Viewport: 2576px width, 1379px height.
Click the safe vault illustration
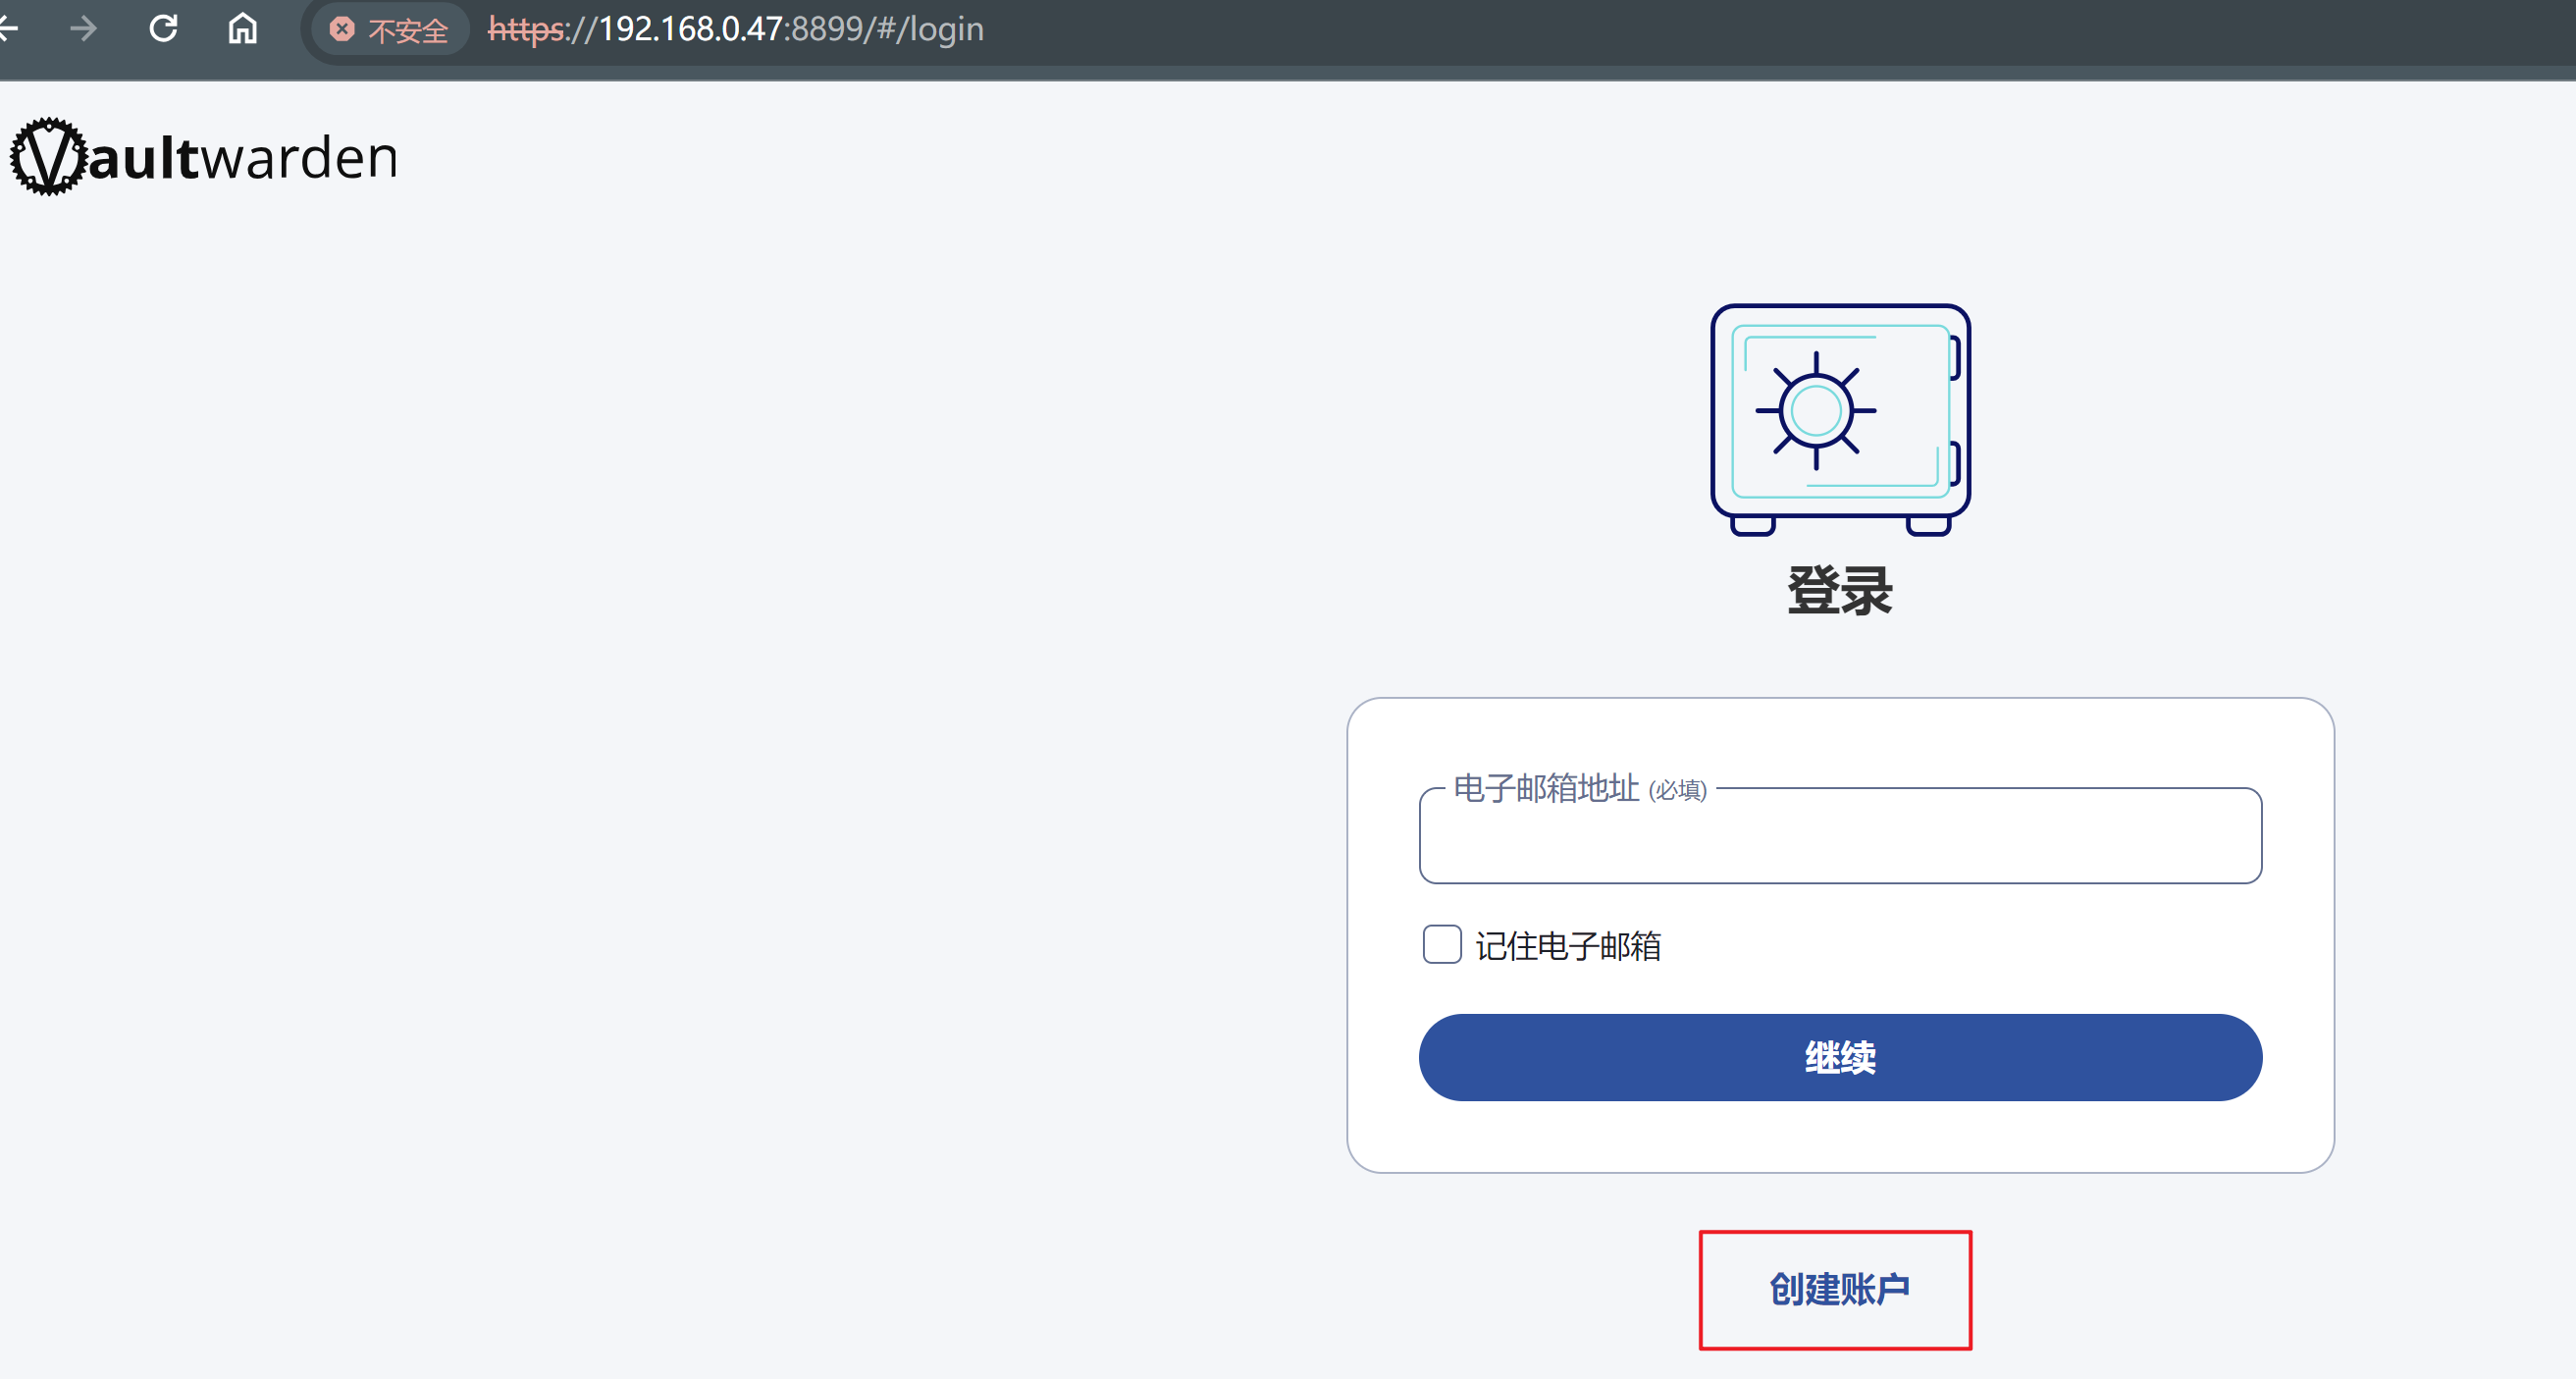(1840, 420)
